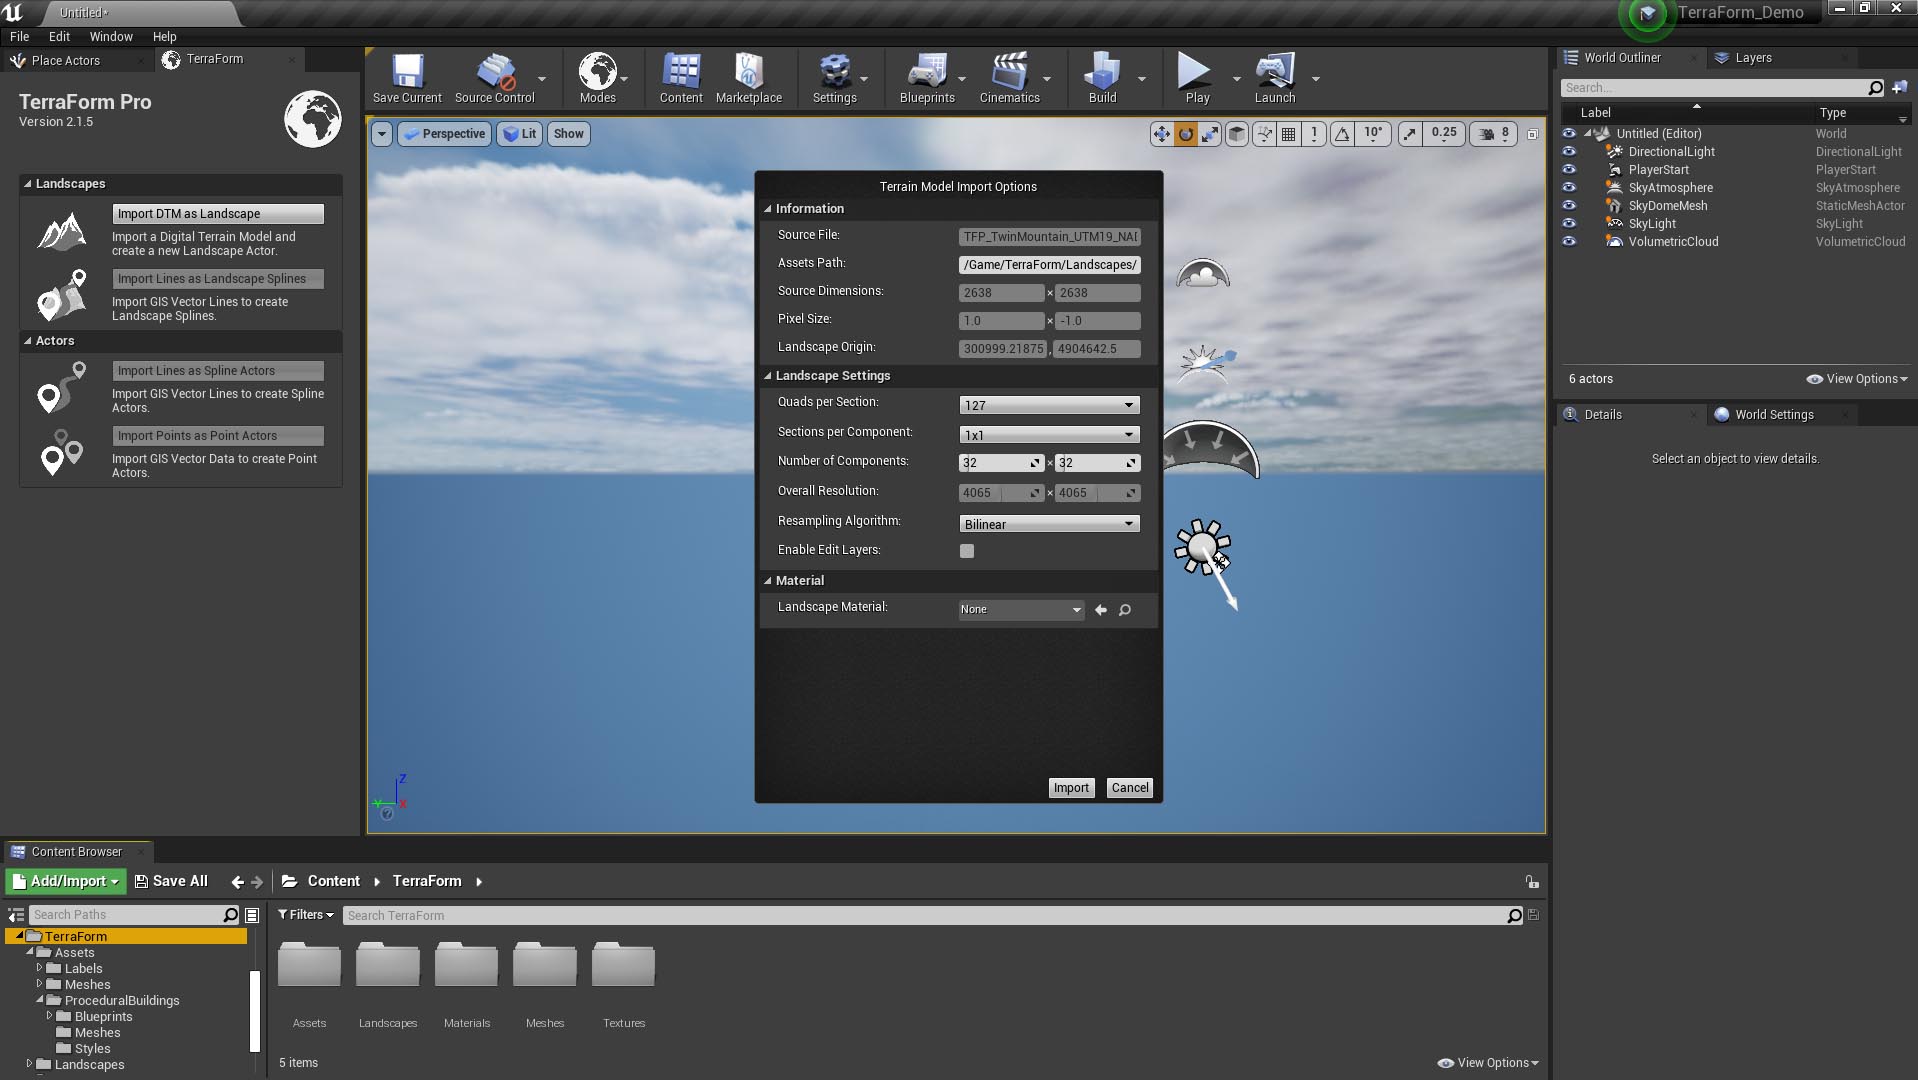1918x1080 pixels.
Task: Hide SkyDomeMesh actor in outliner
Action: click(x=1569, y=206)
